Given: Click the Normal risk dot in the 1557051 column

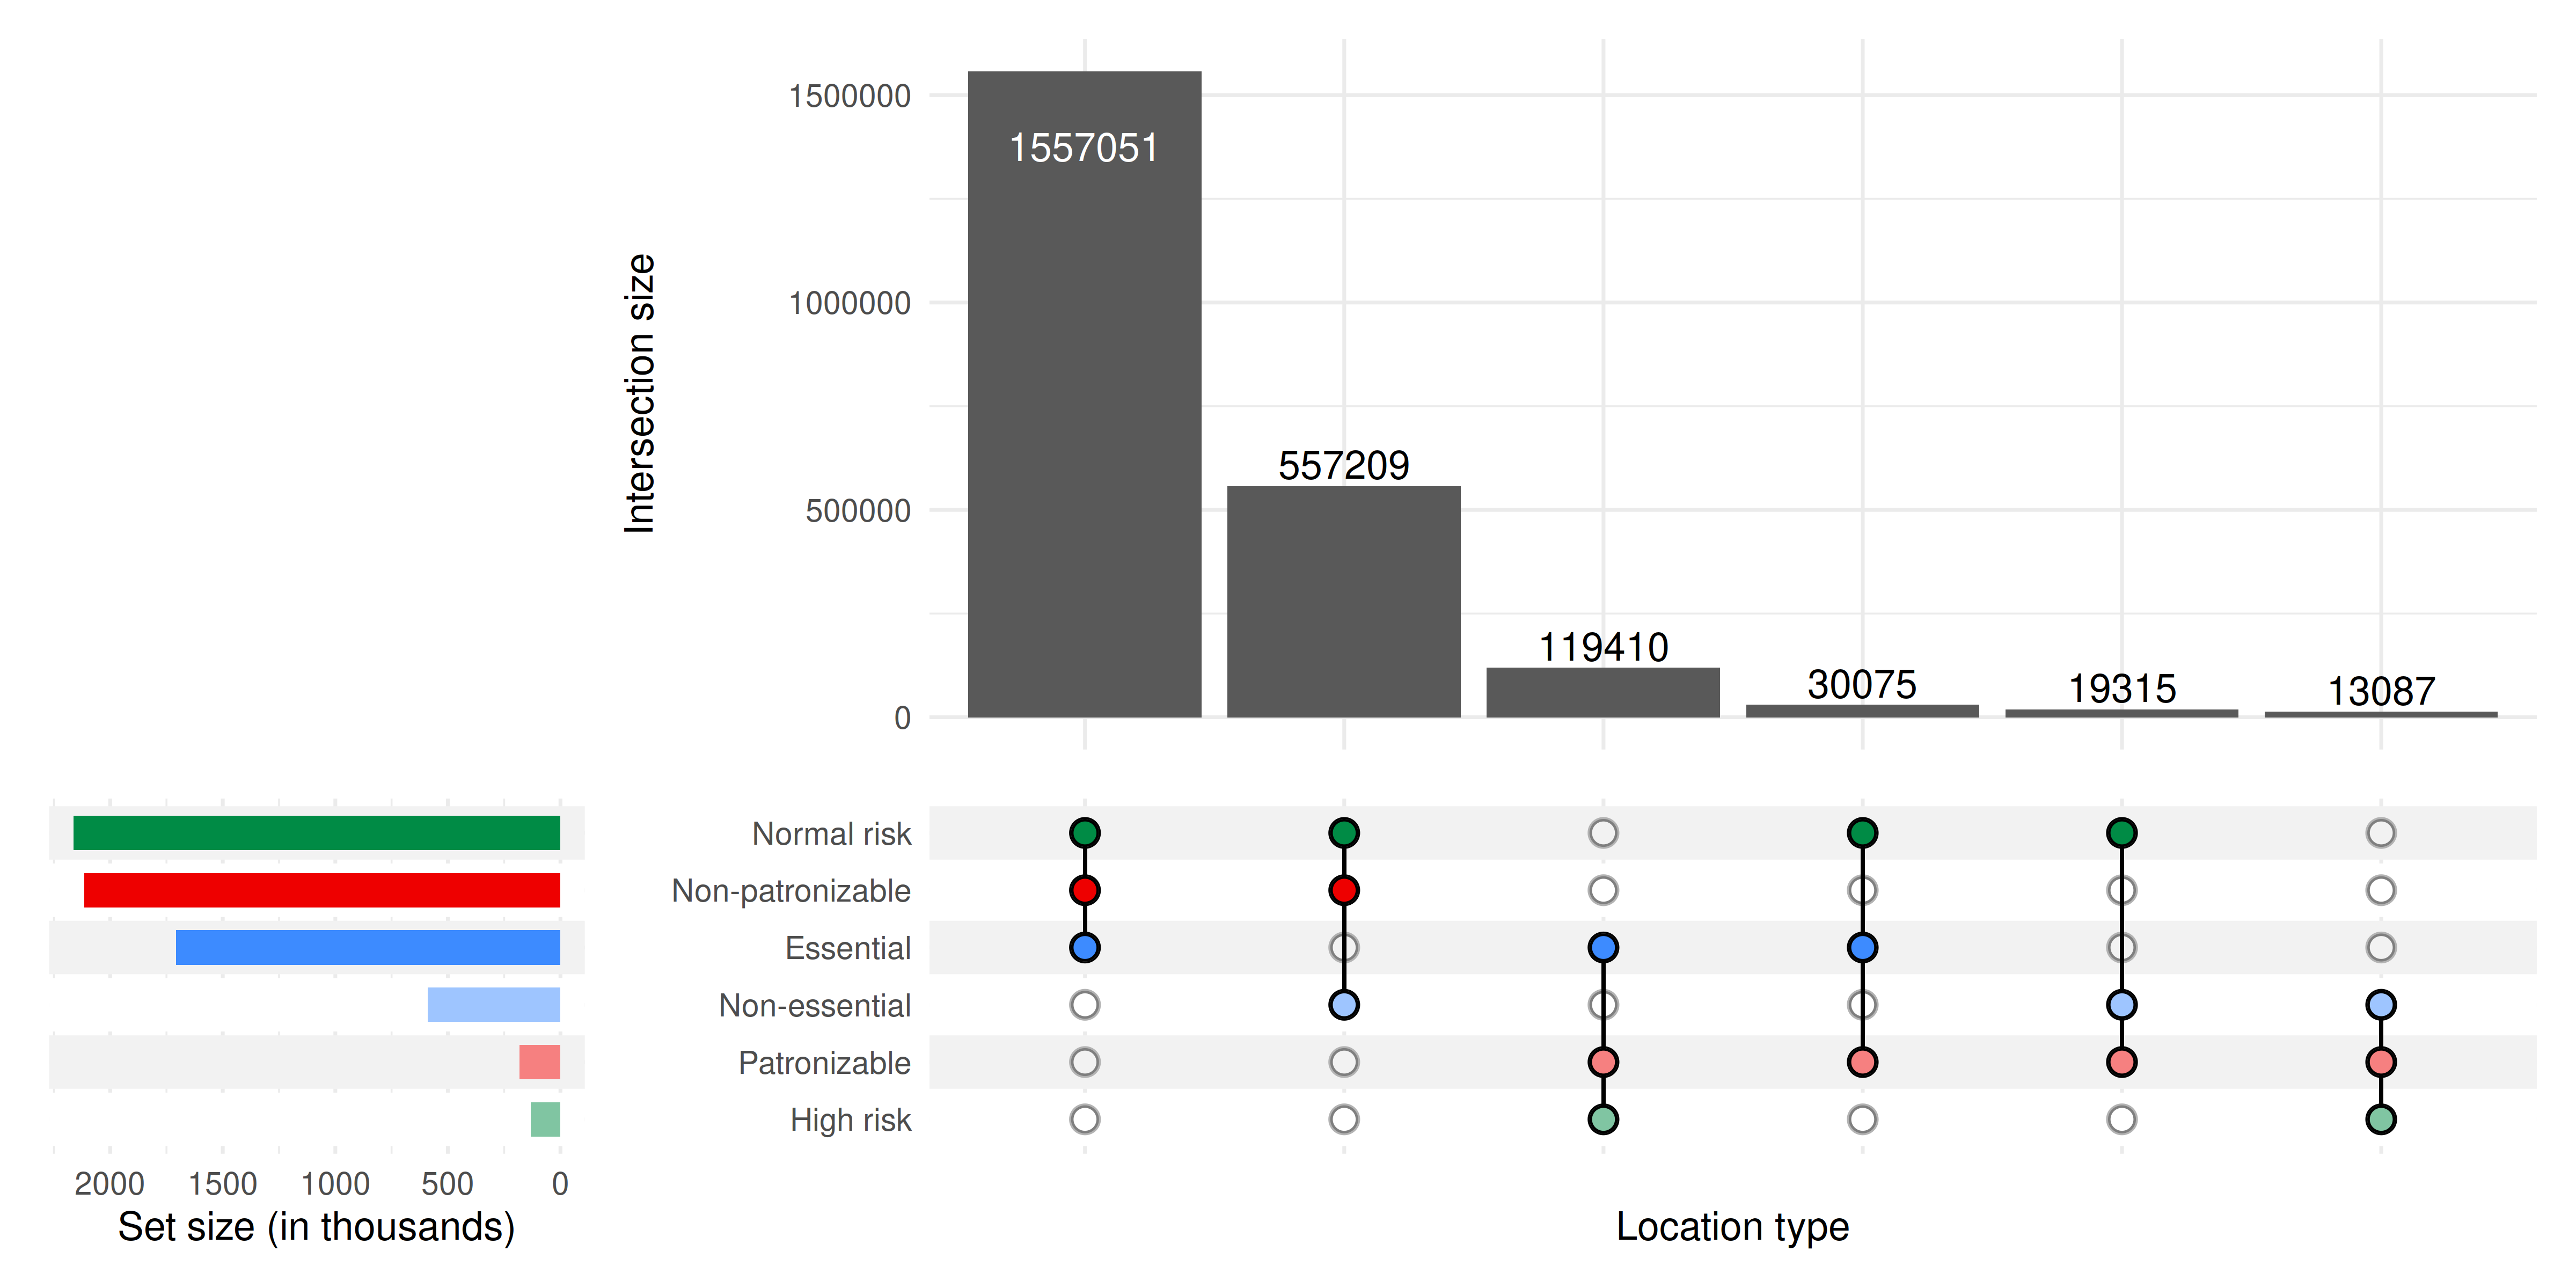Looking at the screenshot, I should pyautogui.click(x=1084, y=833).
